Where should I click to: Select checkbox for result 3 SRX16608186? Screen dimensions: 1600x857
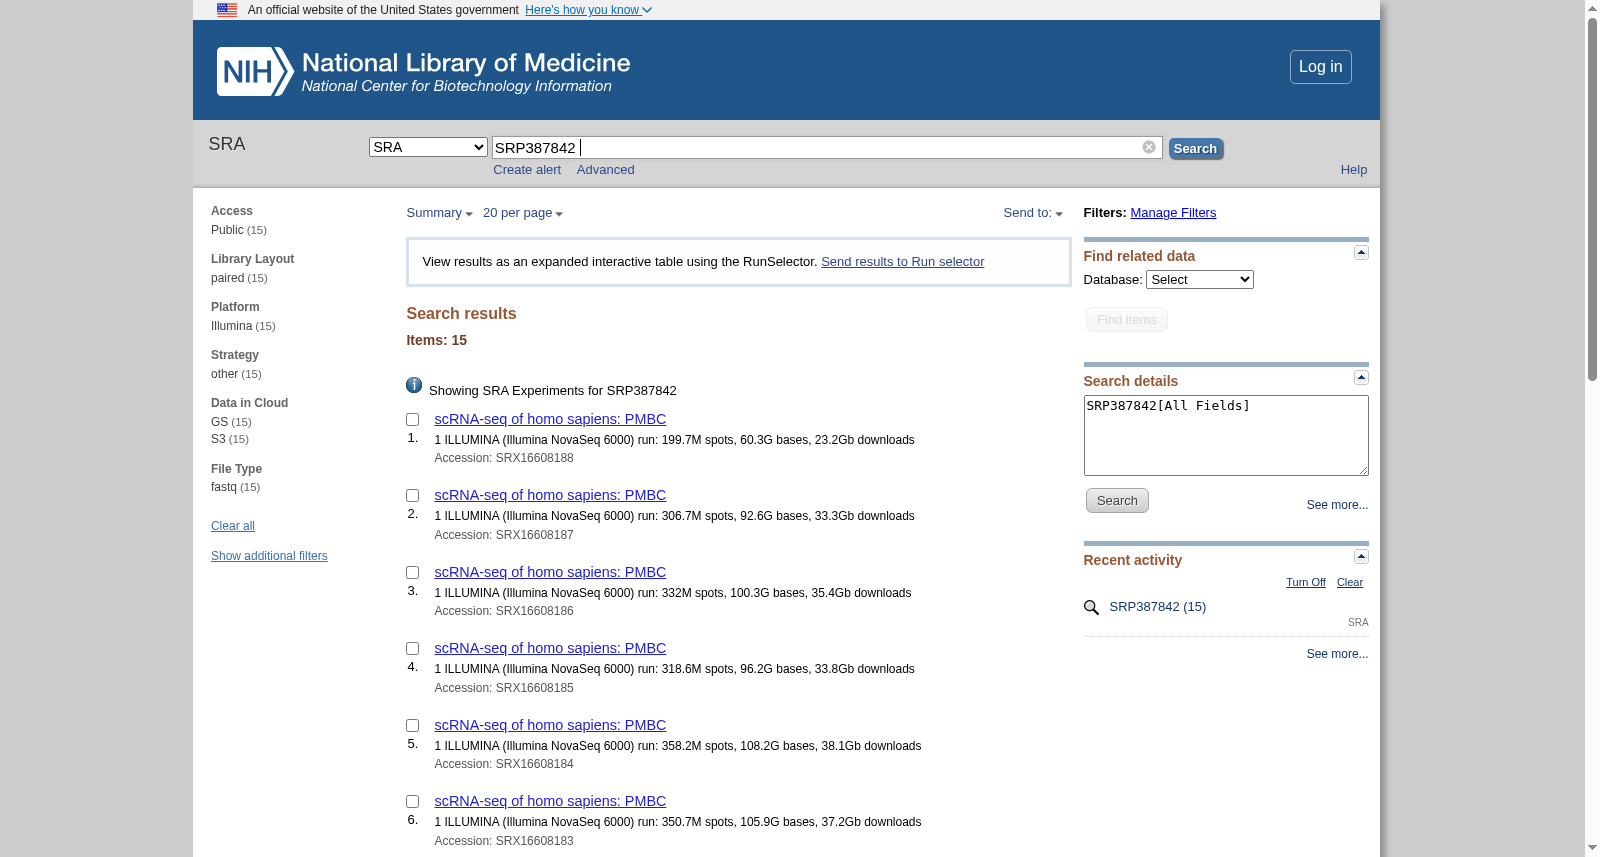412,573
